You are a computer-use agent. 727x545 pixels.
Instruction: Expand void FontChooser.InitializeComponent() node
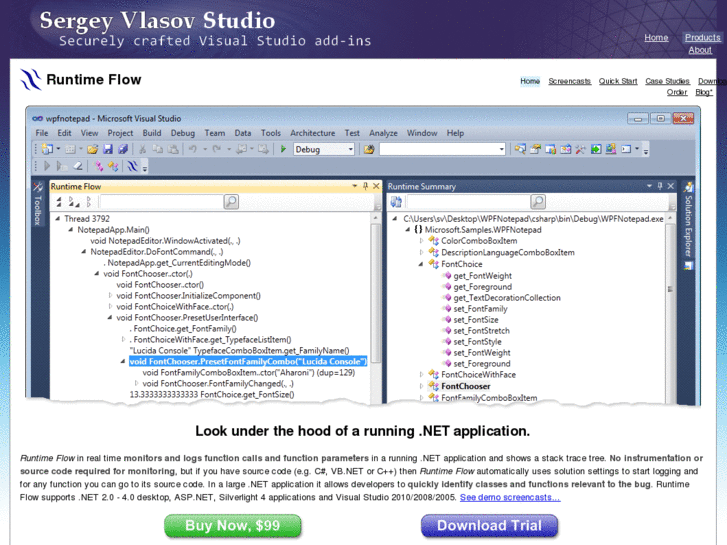click(x=110, y=296)
